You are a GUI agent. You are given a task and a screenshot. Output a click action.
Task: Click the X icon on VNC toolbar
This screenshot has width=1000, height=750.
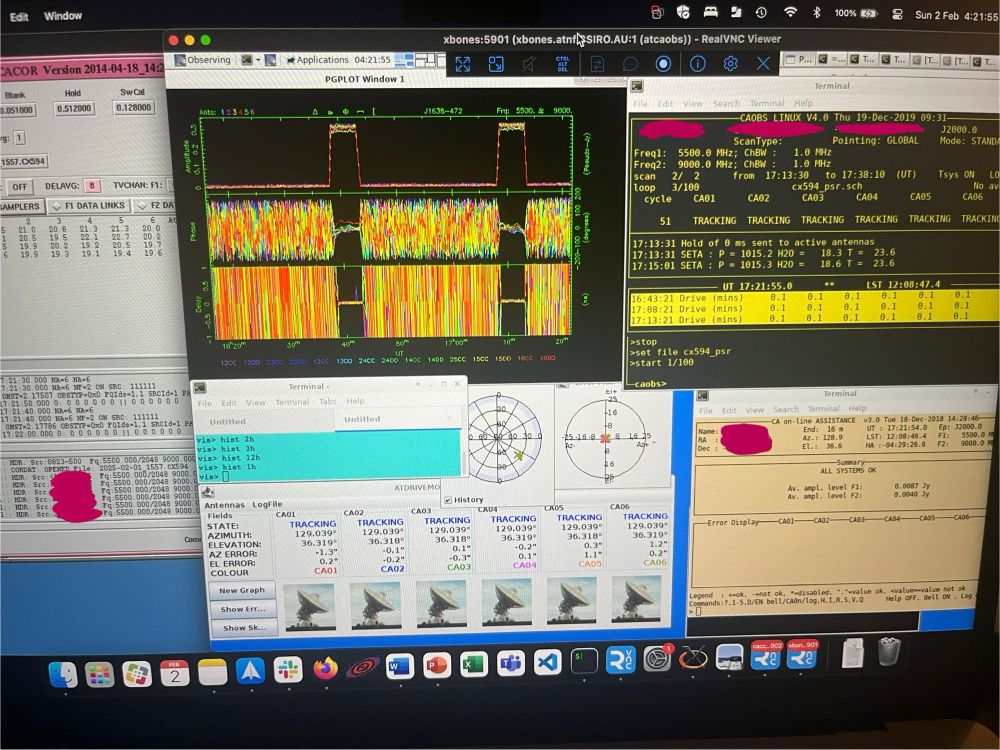(763, 64)
